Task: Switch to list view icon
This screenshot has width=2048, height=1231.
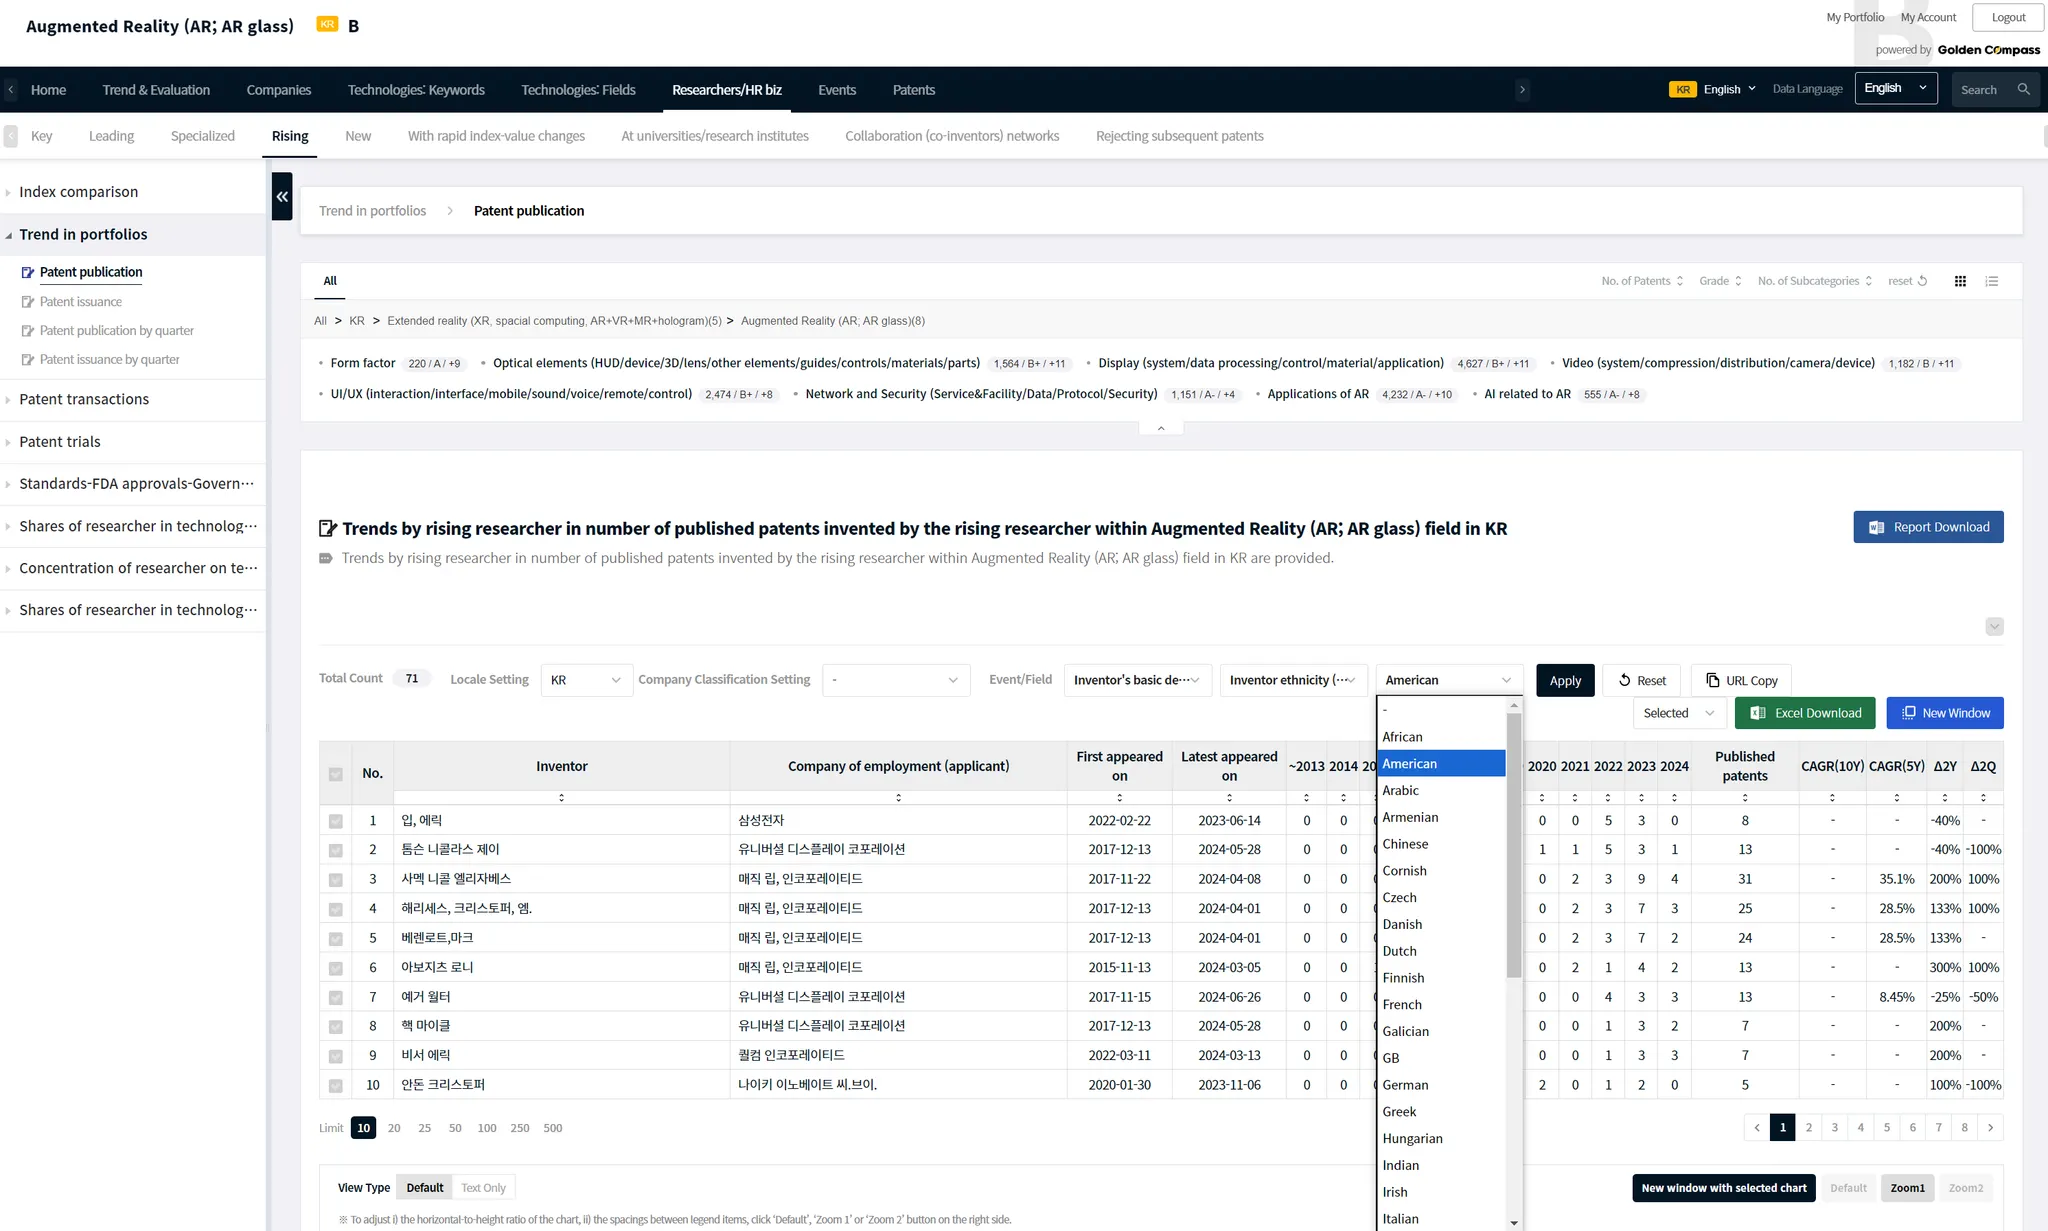Action: [x=1992, y=281]
